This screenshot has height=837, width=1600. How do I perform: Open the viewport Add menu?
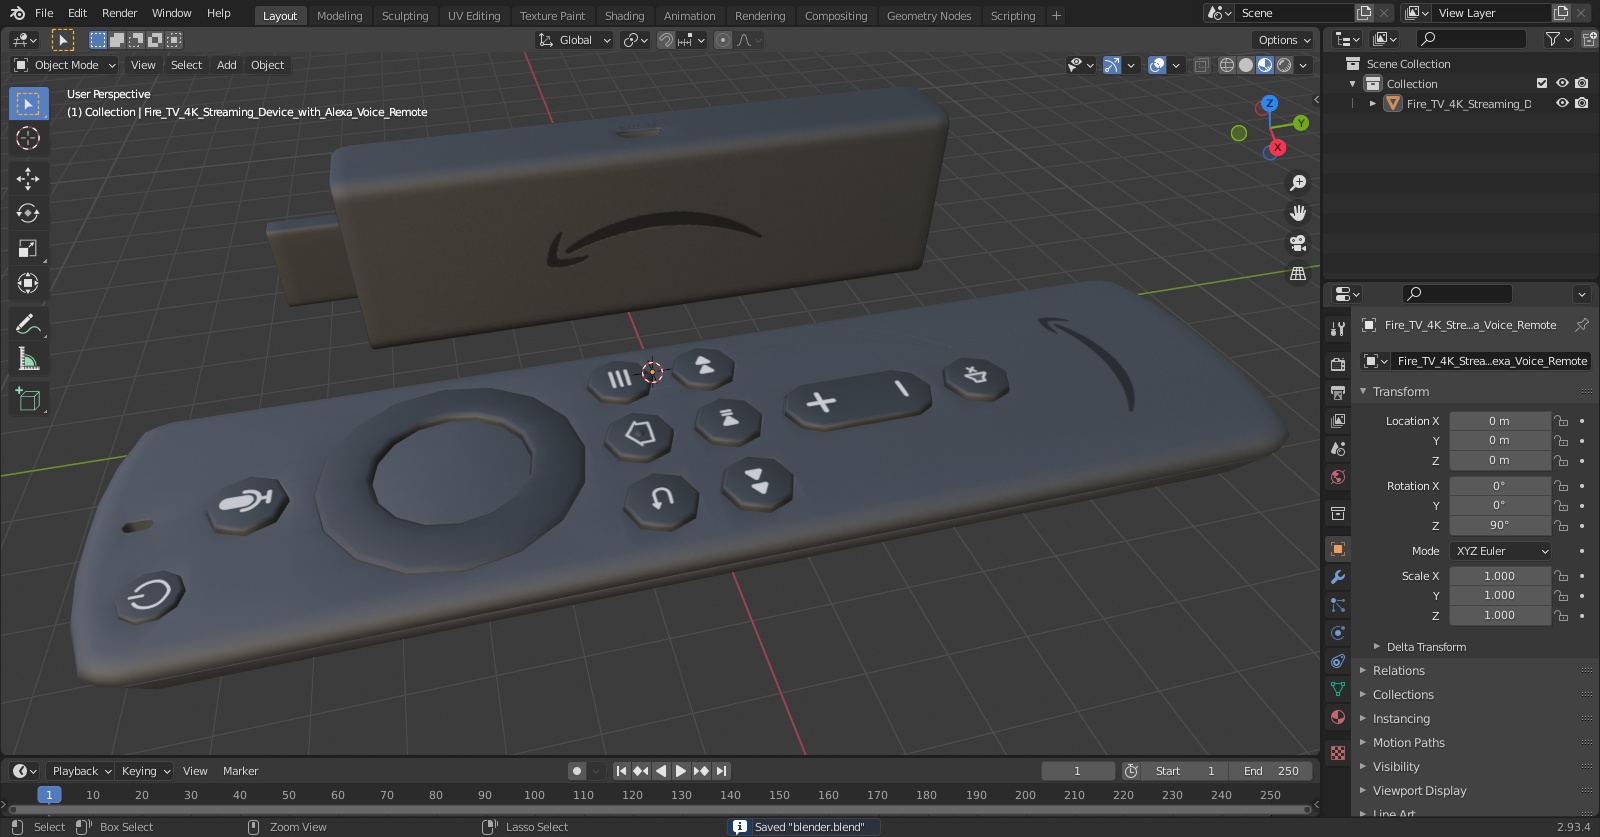point(227,65)
